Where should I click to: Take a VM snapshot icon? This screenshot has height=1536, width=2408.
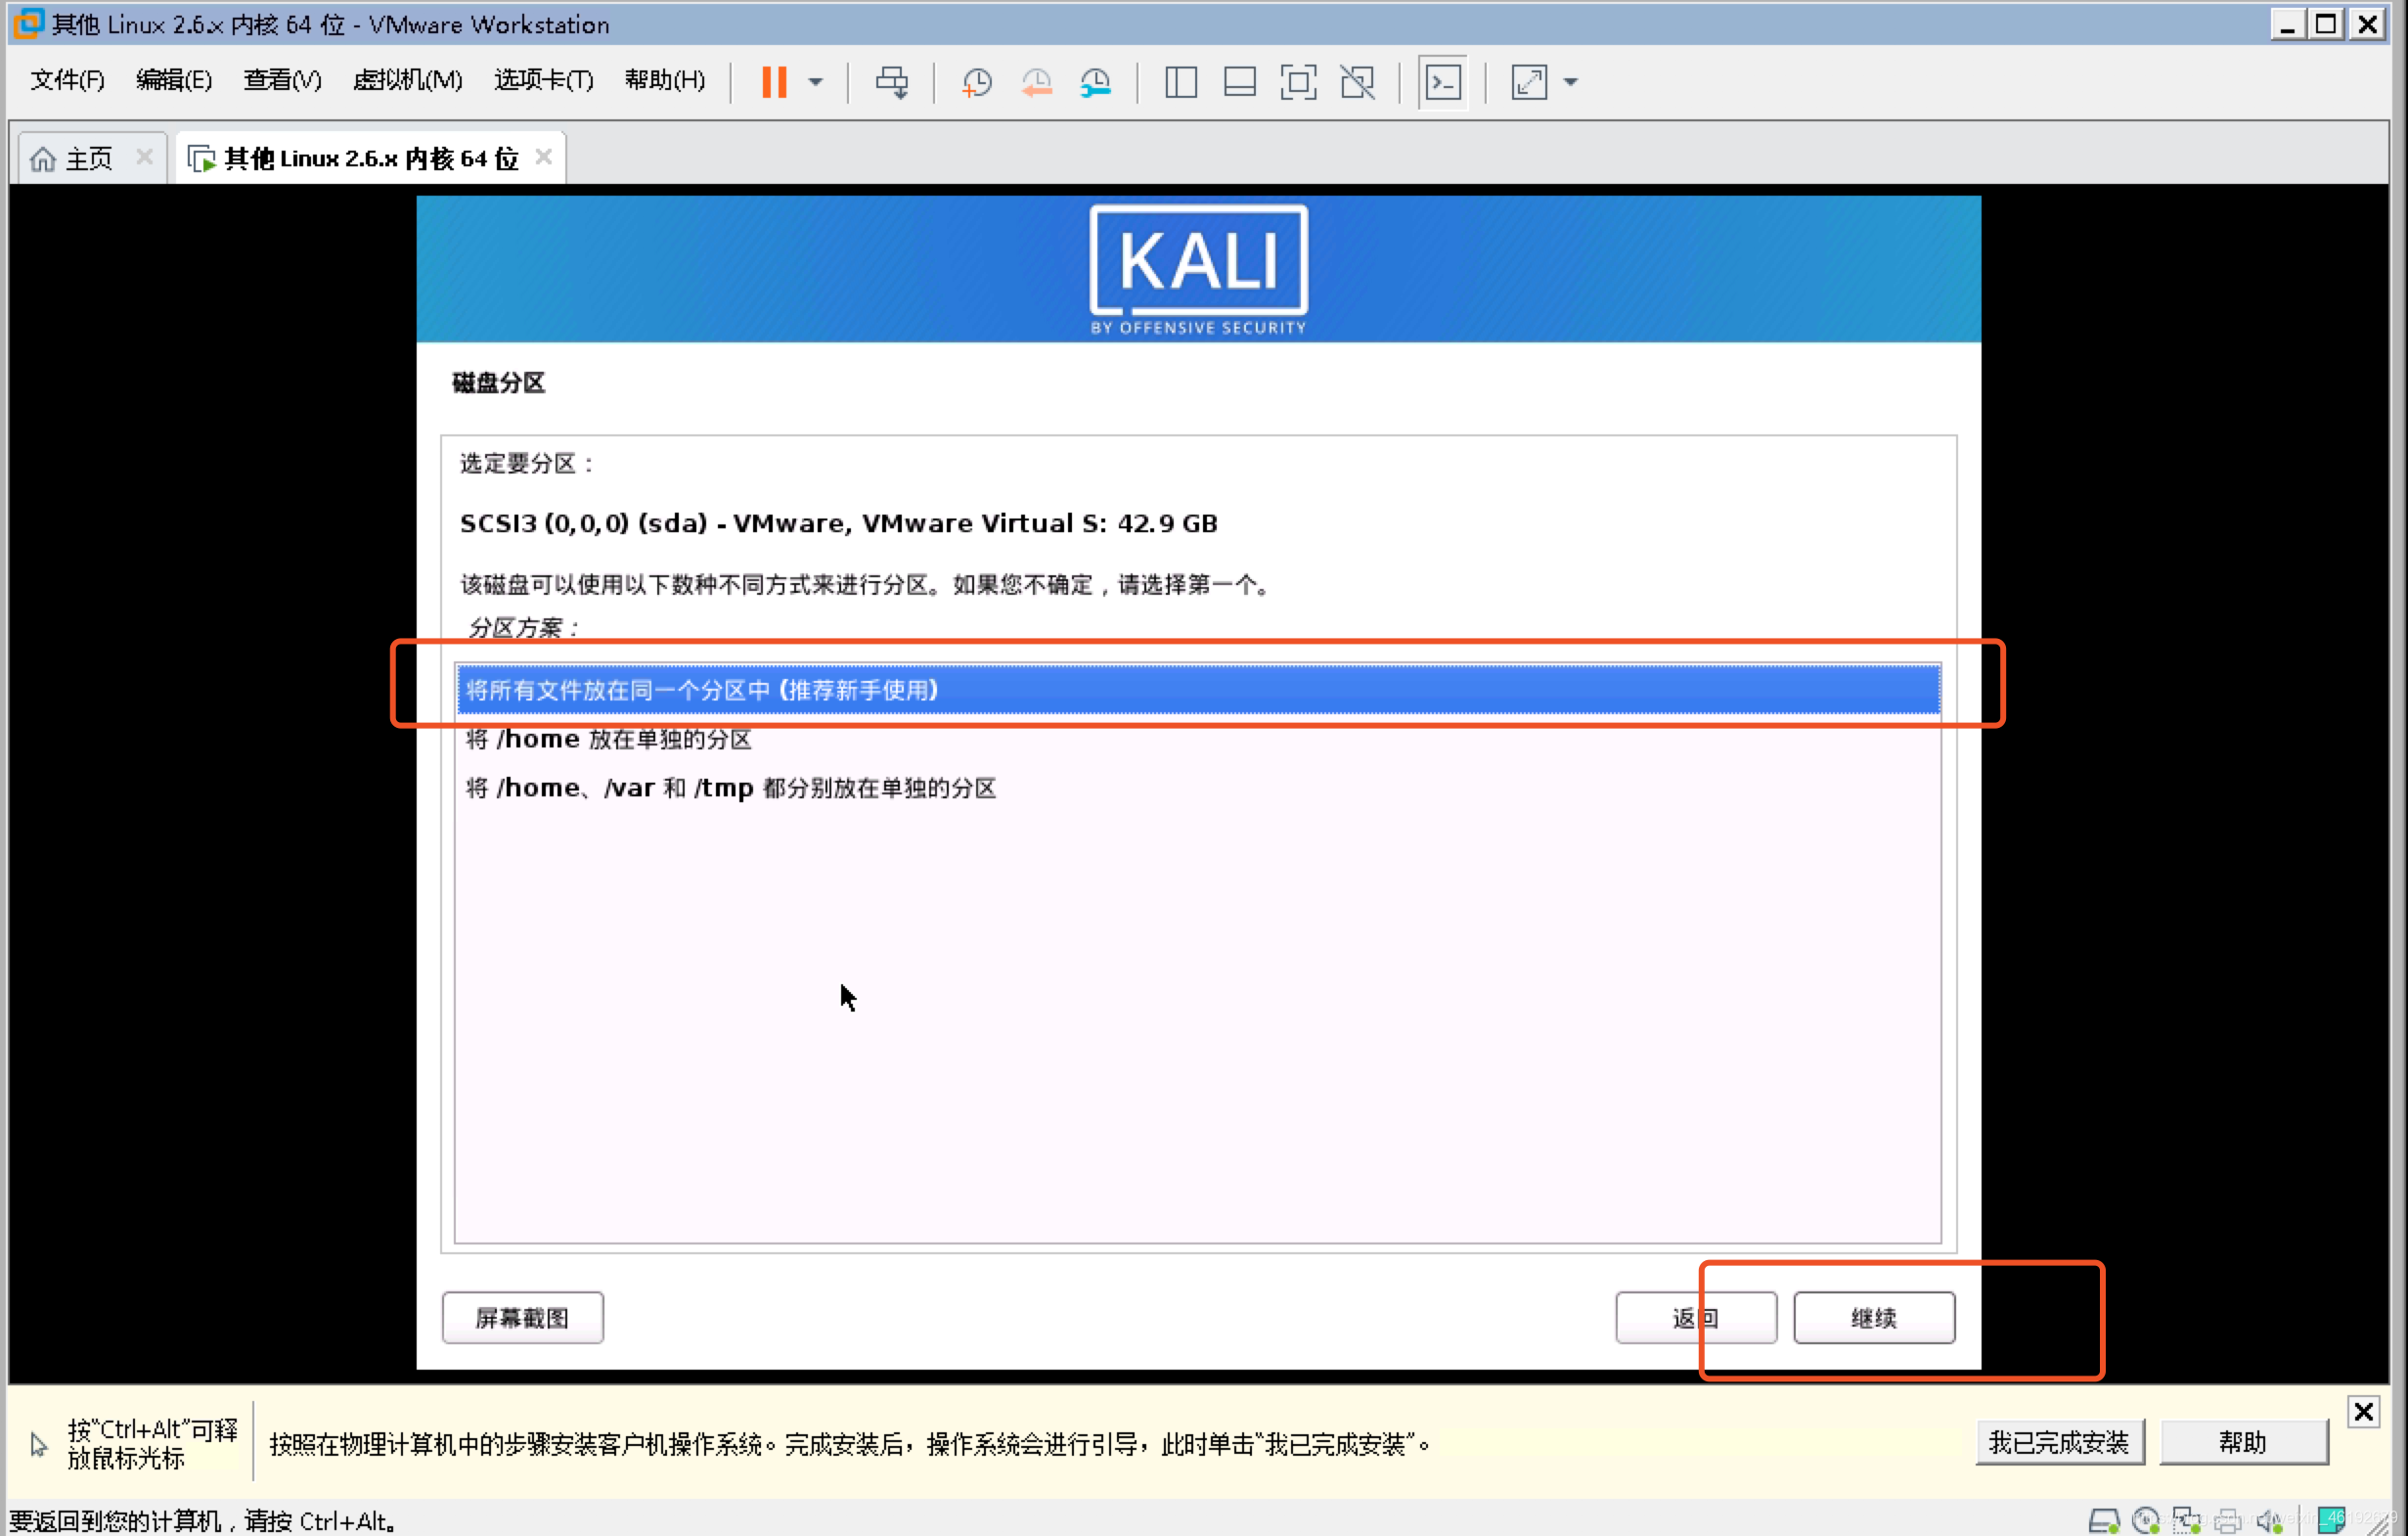coord(976,82)
